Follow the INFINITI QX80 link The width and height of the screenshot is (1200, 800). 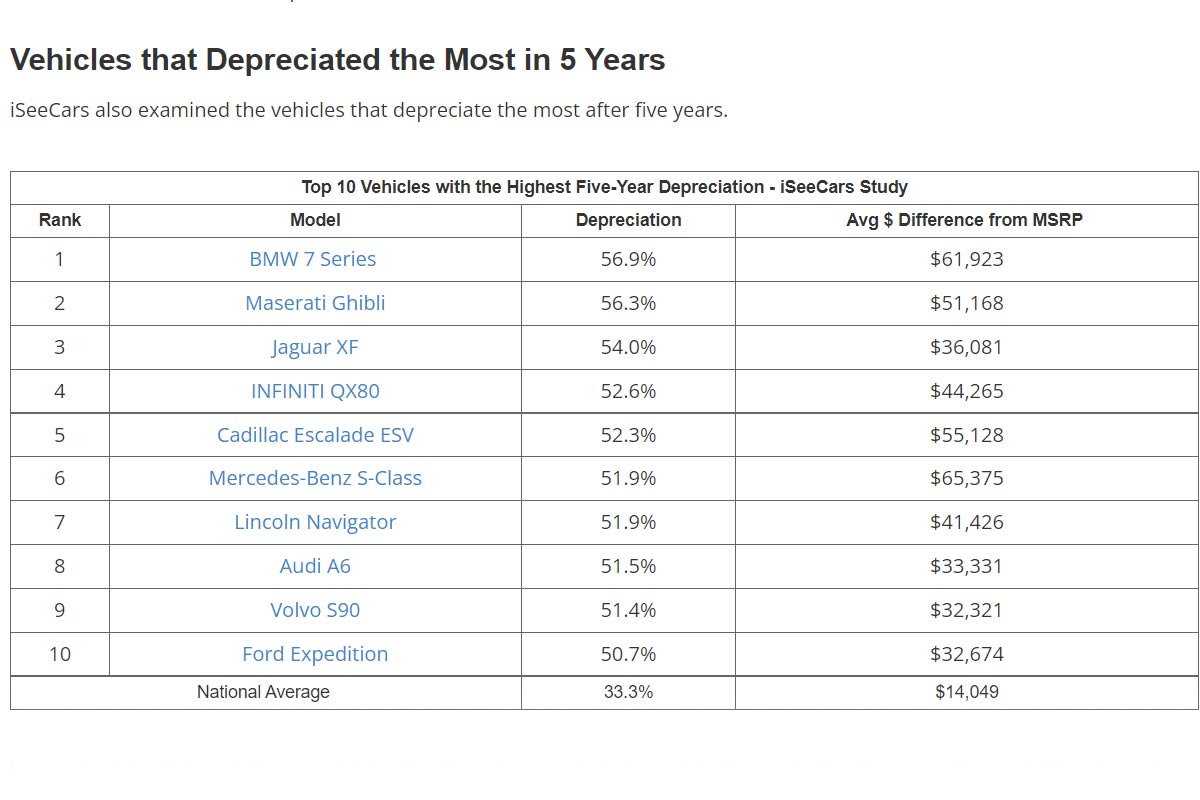(x=315, y=391)
